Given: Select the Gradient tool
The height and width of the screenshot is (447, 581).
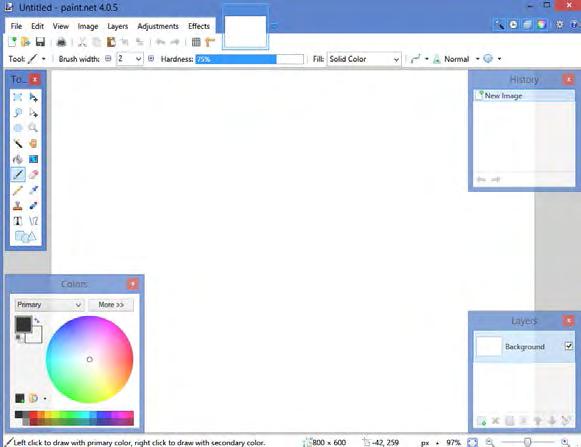Looking at the screenshot, I should point(33,159).
